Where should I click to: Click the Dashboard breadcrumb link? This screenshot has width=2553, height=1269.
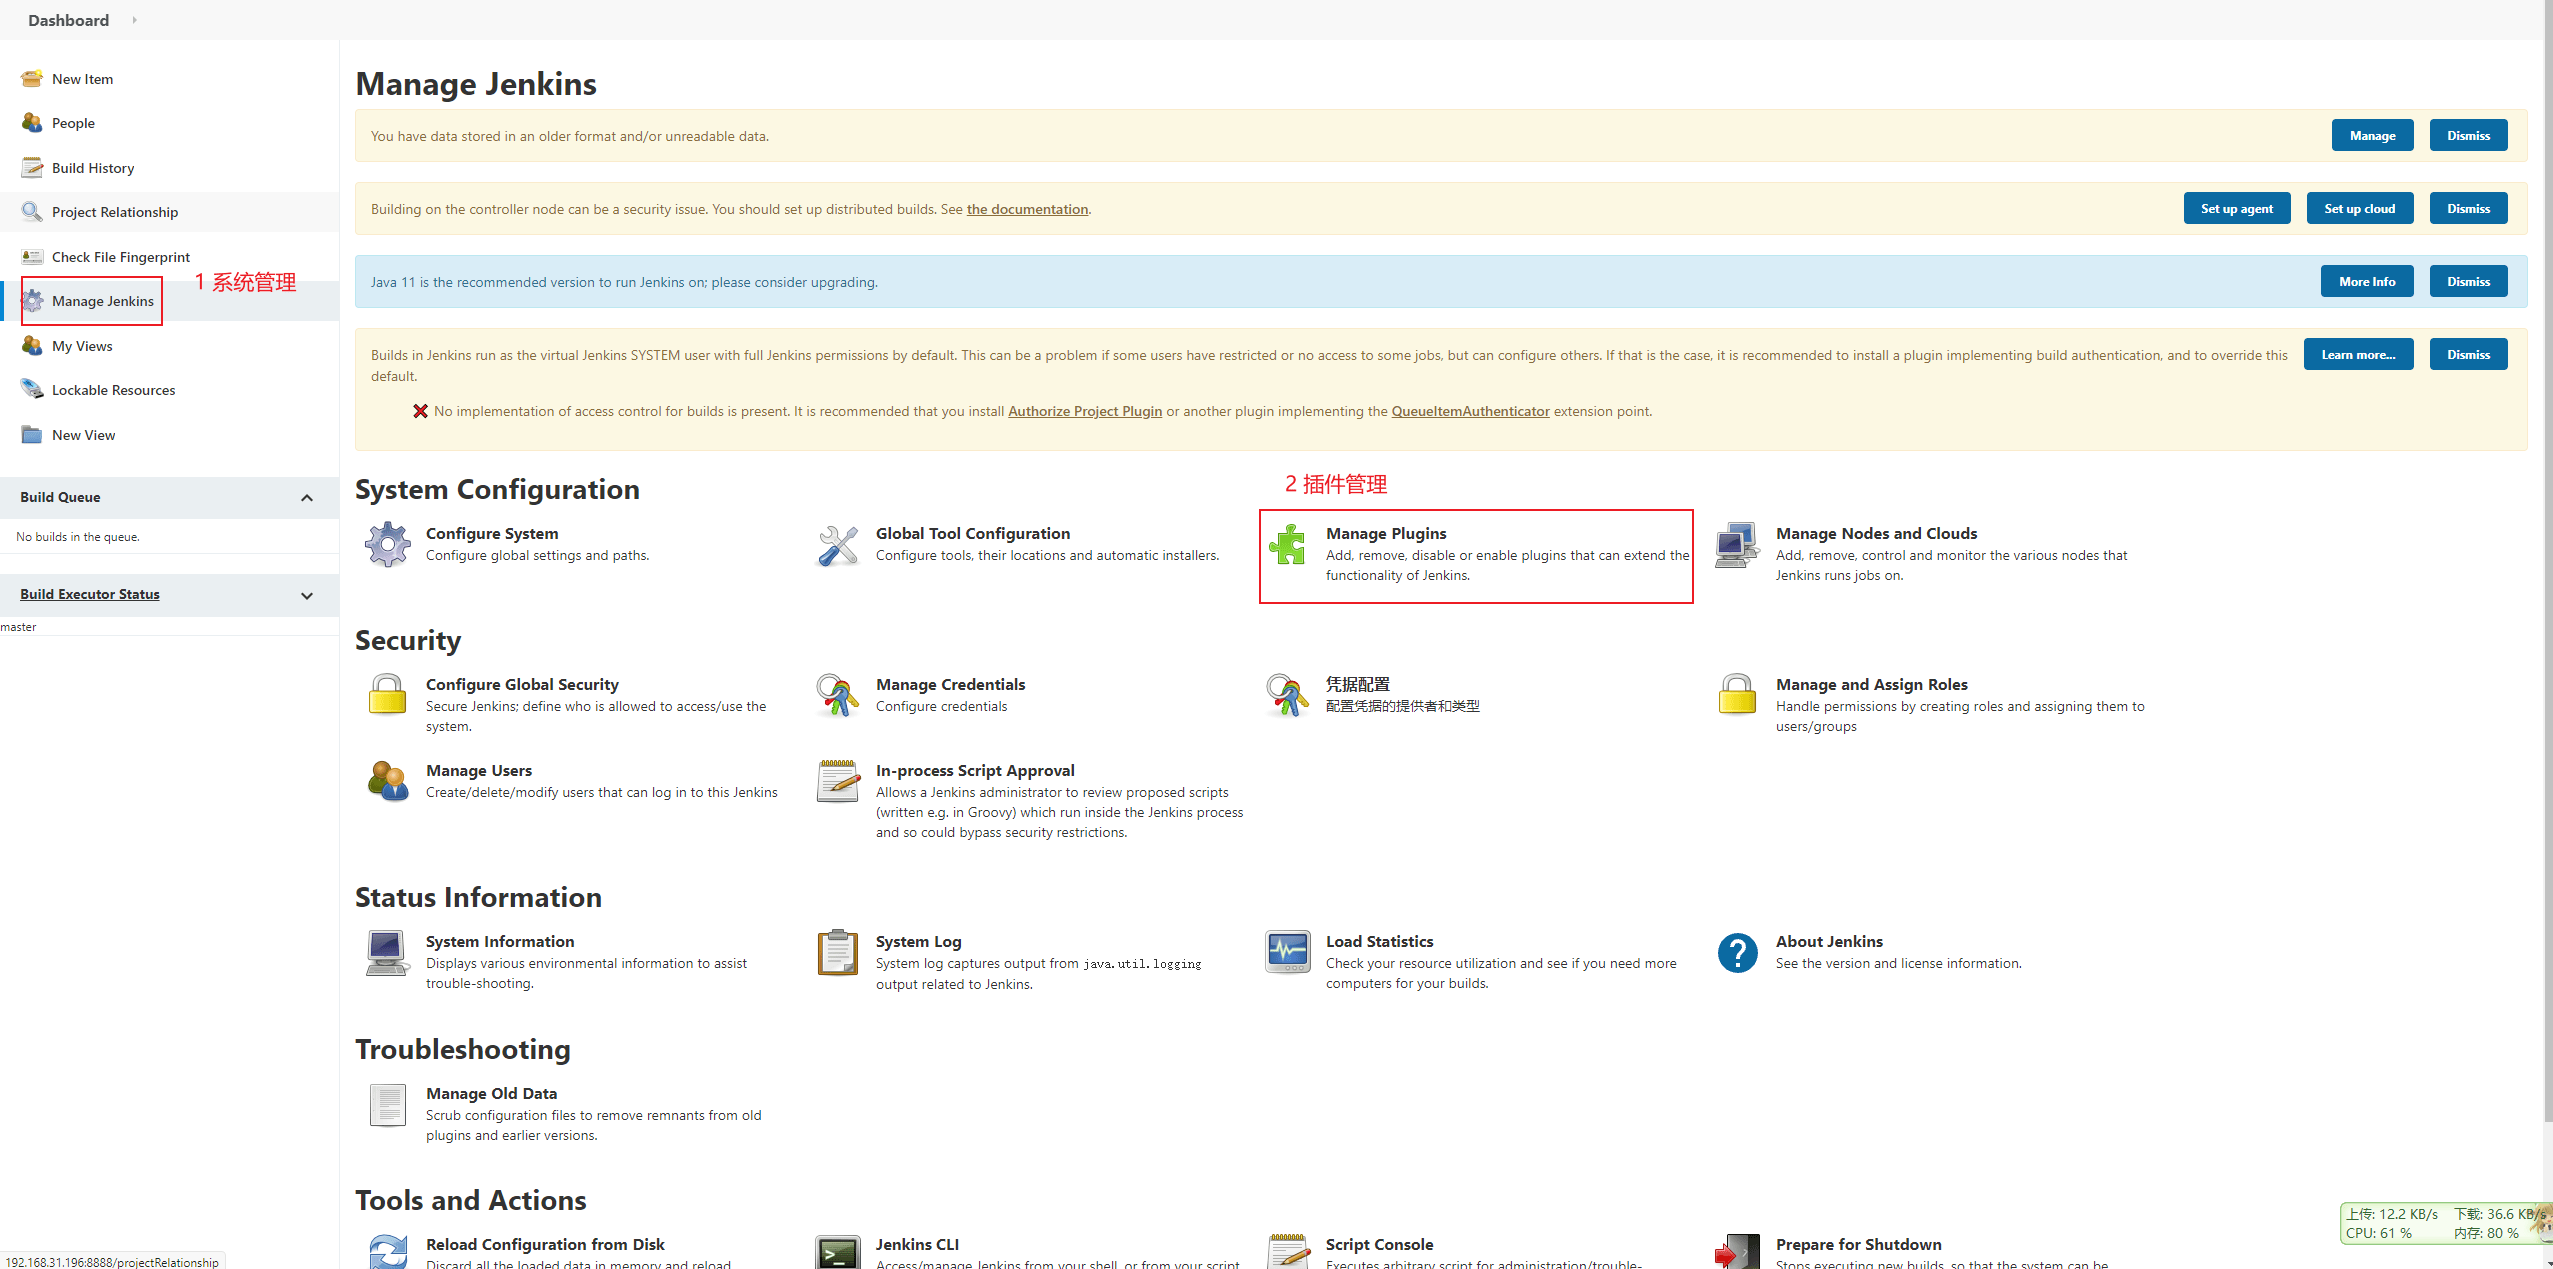[68, 20]
